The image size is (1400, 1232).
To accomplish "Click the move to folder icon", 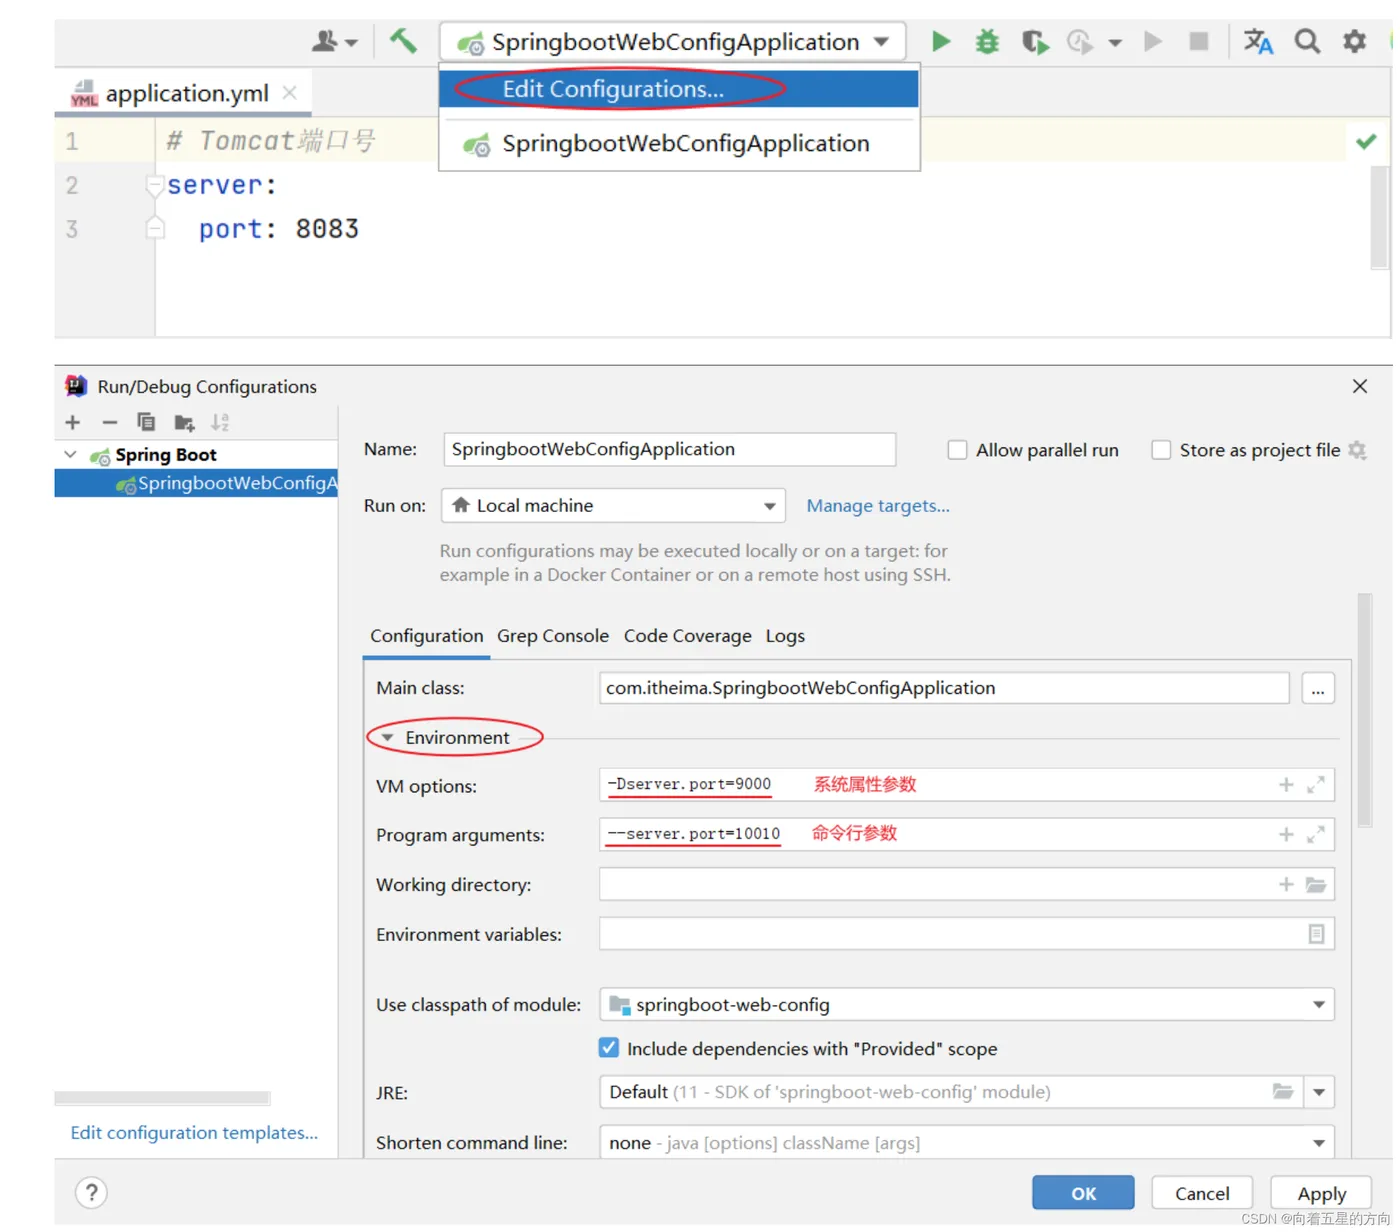I will (184, 423).
